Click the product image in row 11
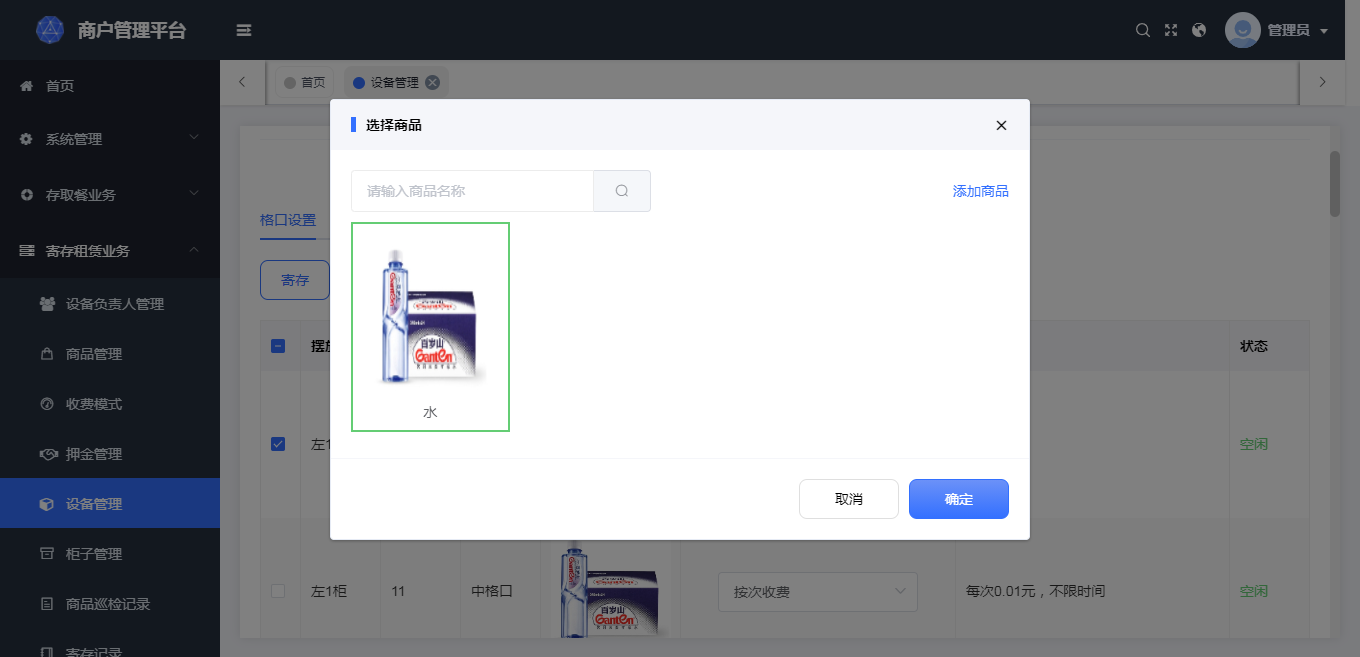The width and height of the screenshot is (1360, 657). pos(610,591)
